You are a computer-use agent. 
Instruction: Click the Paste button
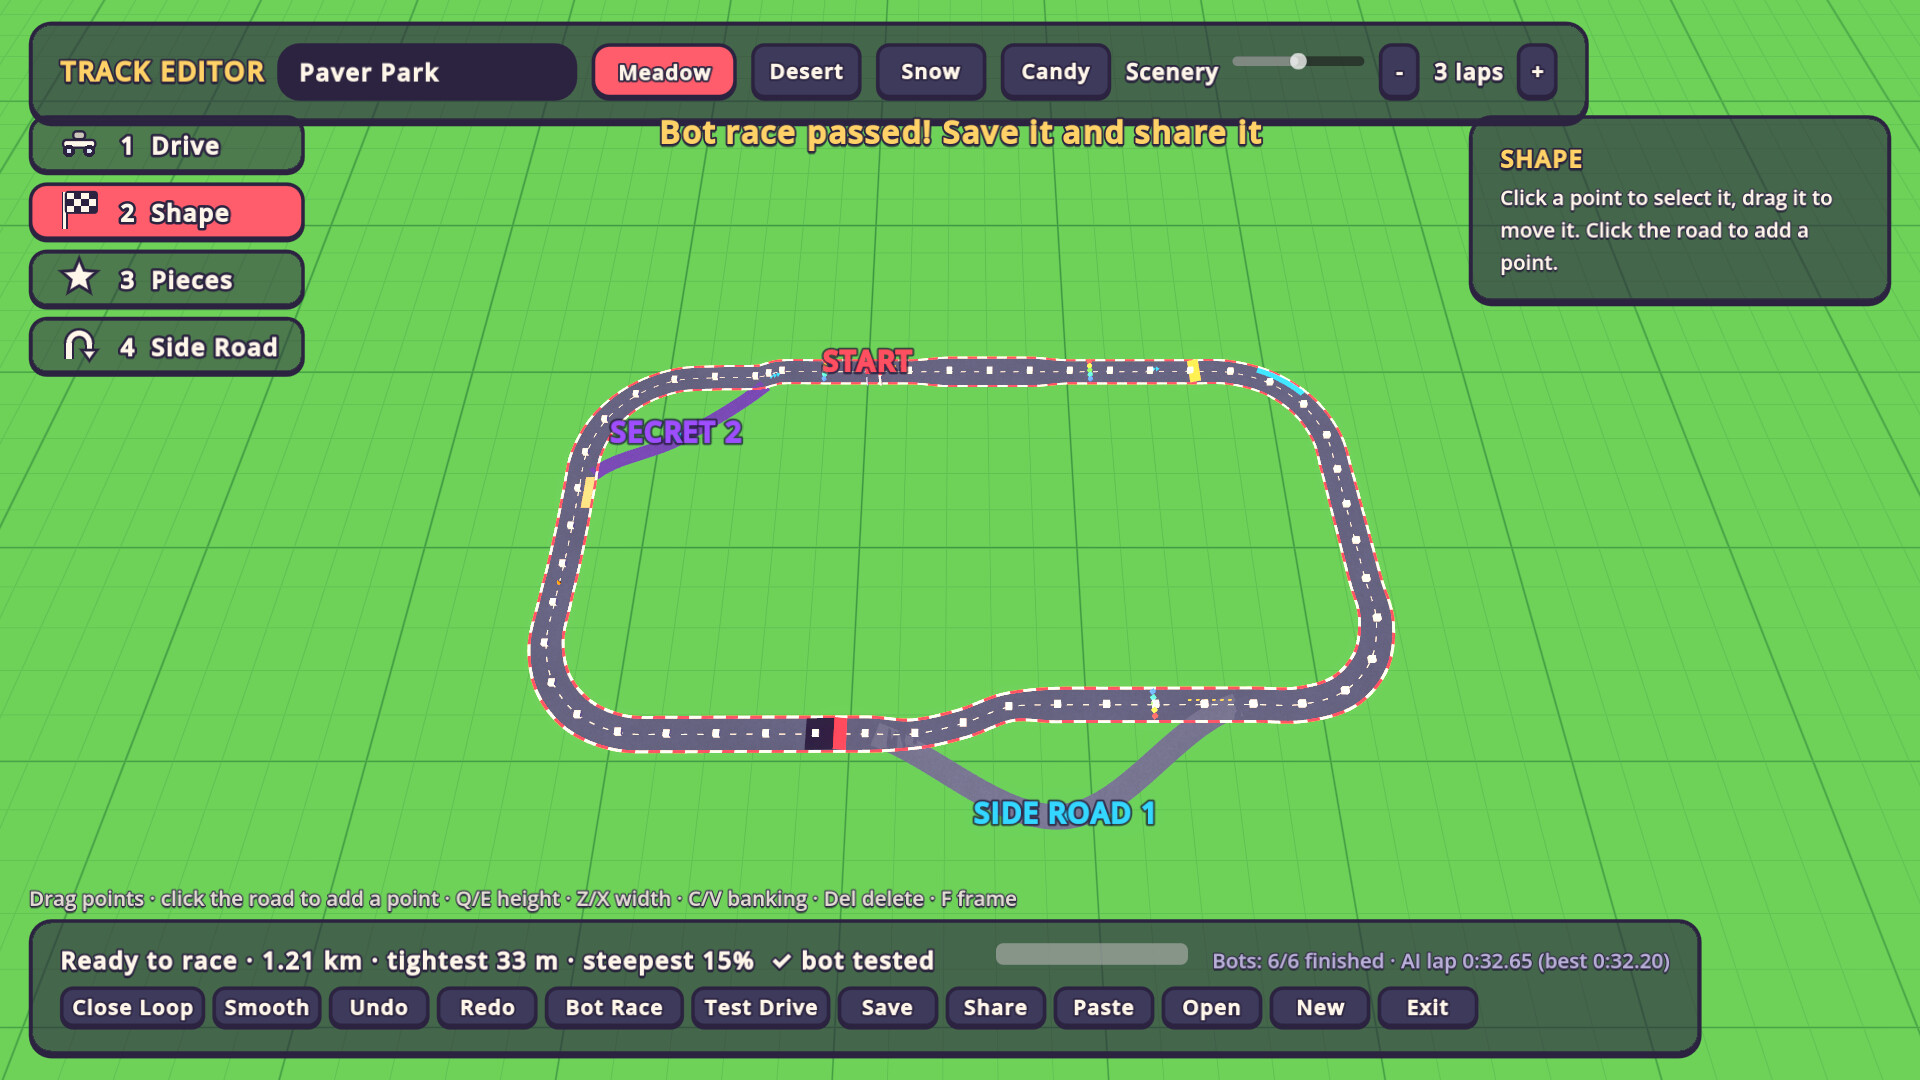point(1103,1008)
